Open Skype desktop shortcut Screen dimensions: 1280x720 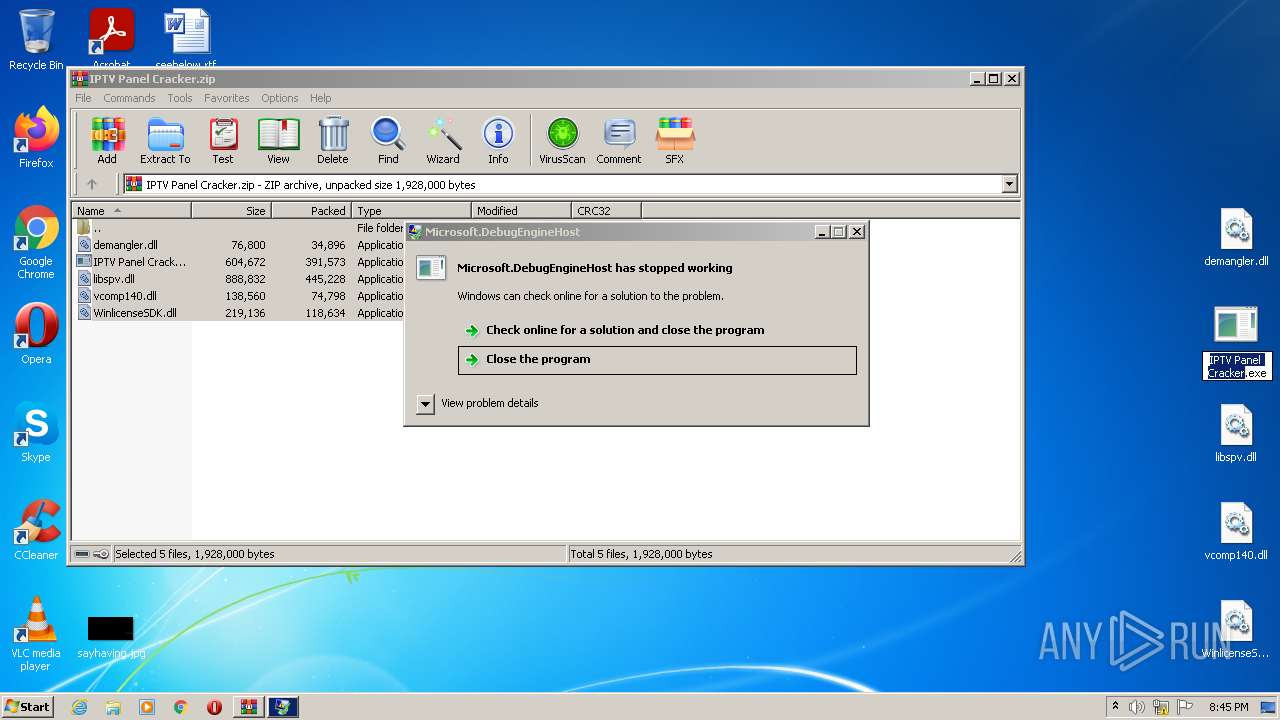[36, 432]
